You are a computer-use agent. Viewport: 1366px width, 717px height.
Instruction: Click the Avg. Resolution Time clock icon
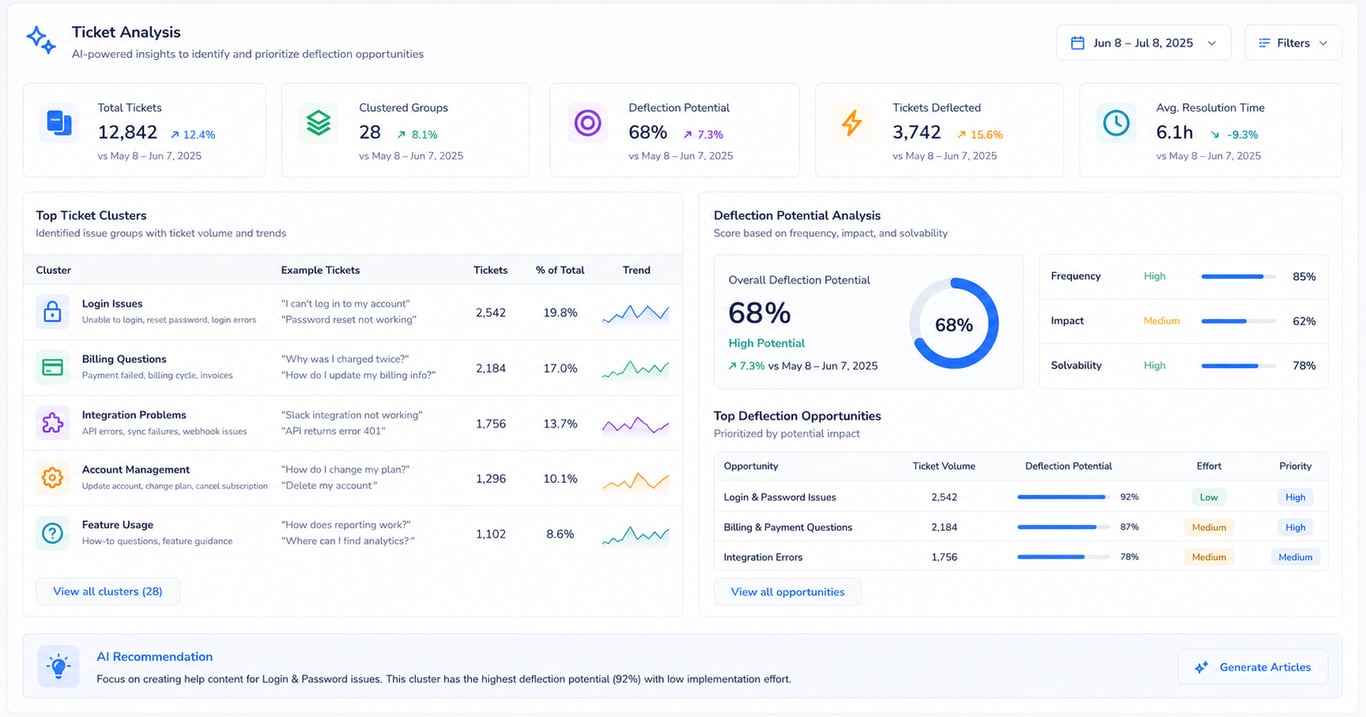point(1116,123)
